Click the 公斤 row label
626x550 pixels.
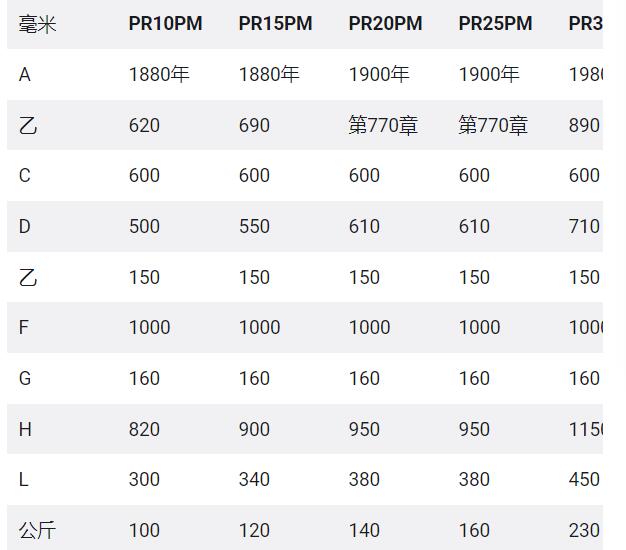(37, 530)
